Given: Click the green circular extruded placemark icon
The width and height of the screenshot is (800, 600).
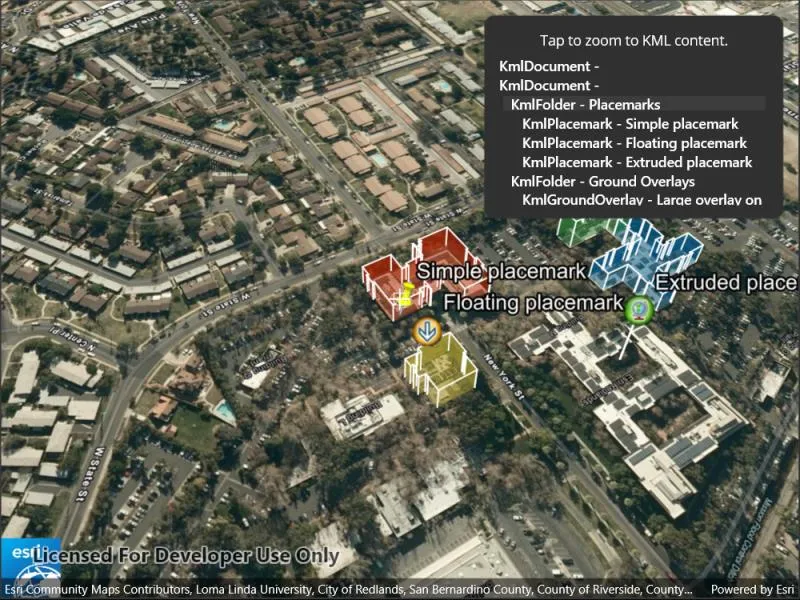Looking at the screenshot, I should (x=639, y=309).
